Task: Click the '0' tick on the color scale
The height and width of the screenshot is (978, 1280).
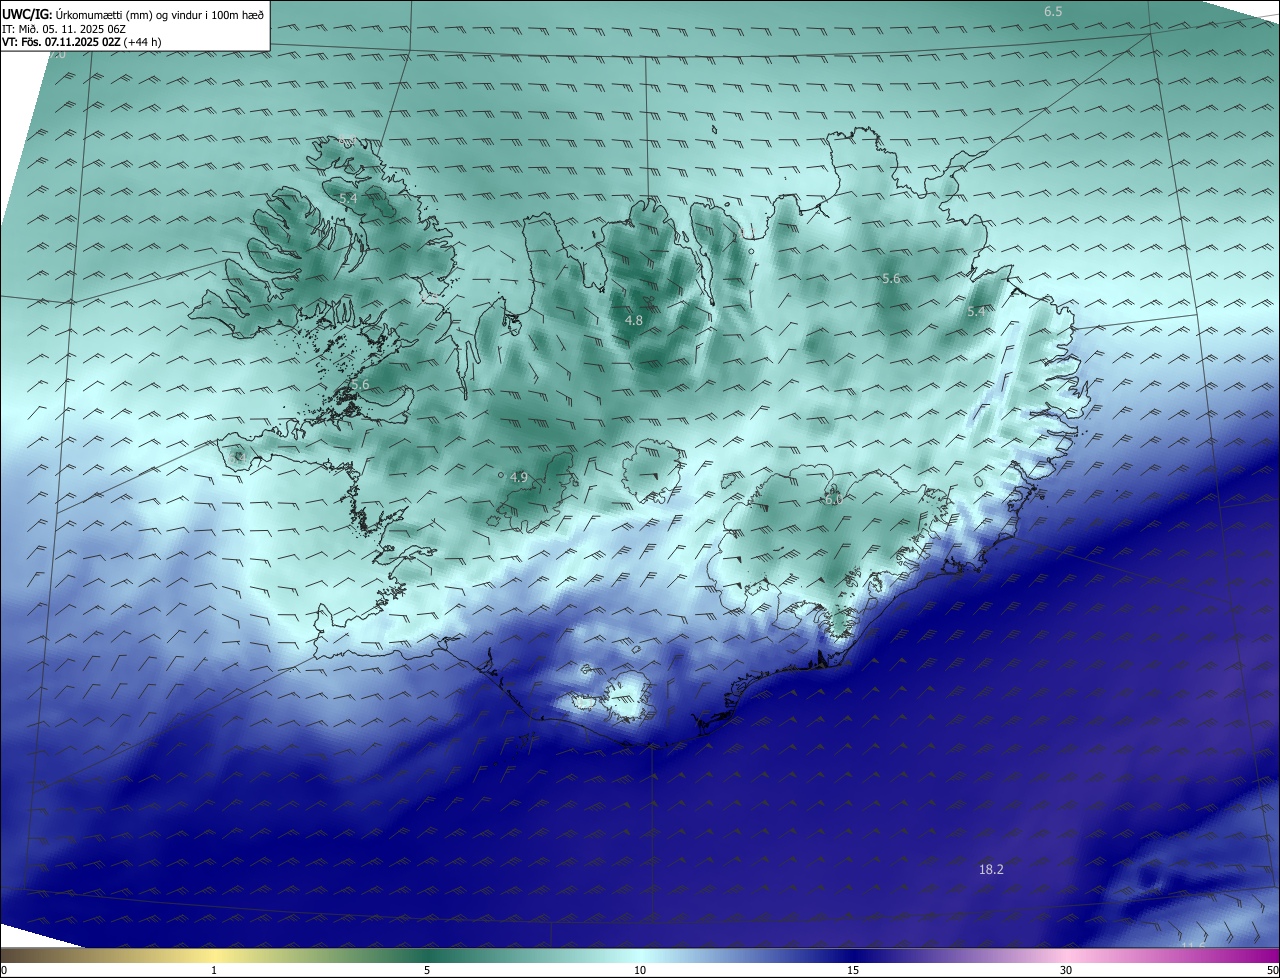Action: [4, 970]
